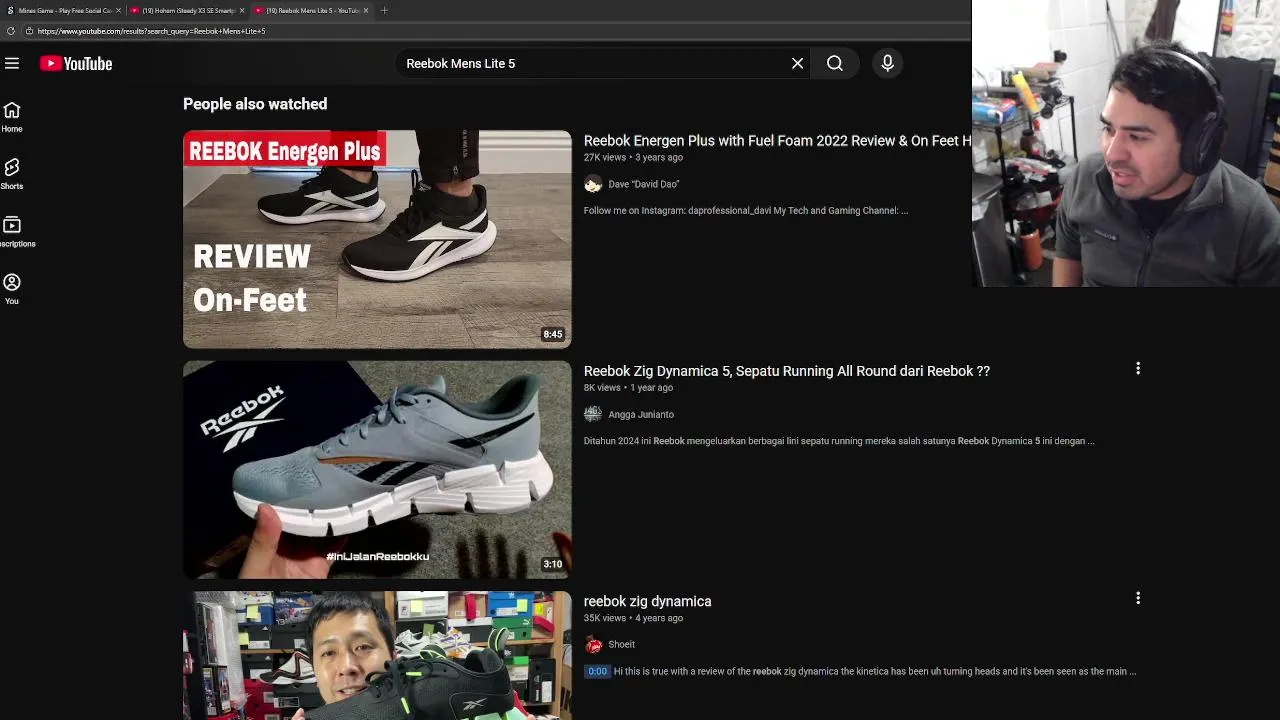Open the reebok zig dynamica video title
The height and width of the screenshot is (720, 1280).
coord(648,601)
